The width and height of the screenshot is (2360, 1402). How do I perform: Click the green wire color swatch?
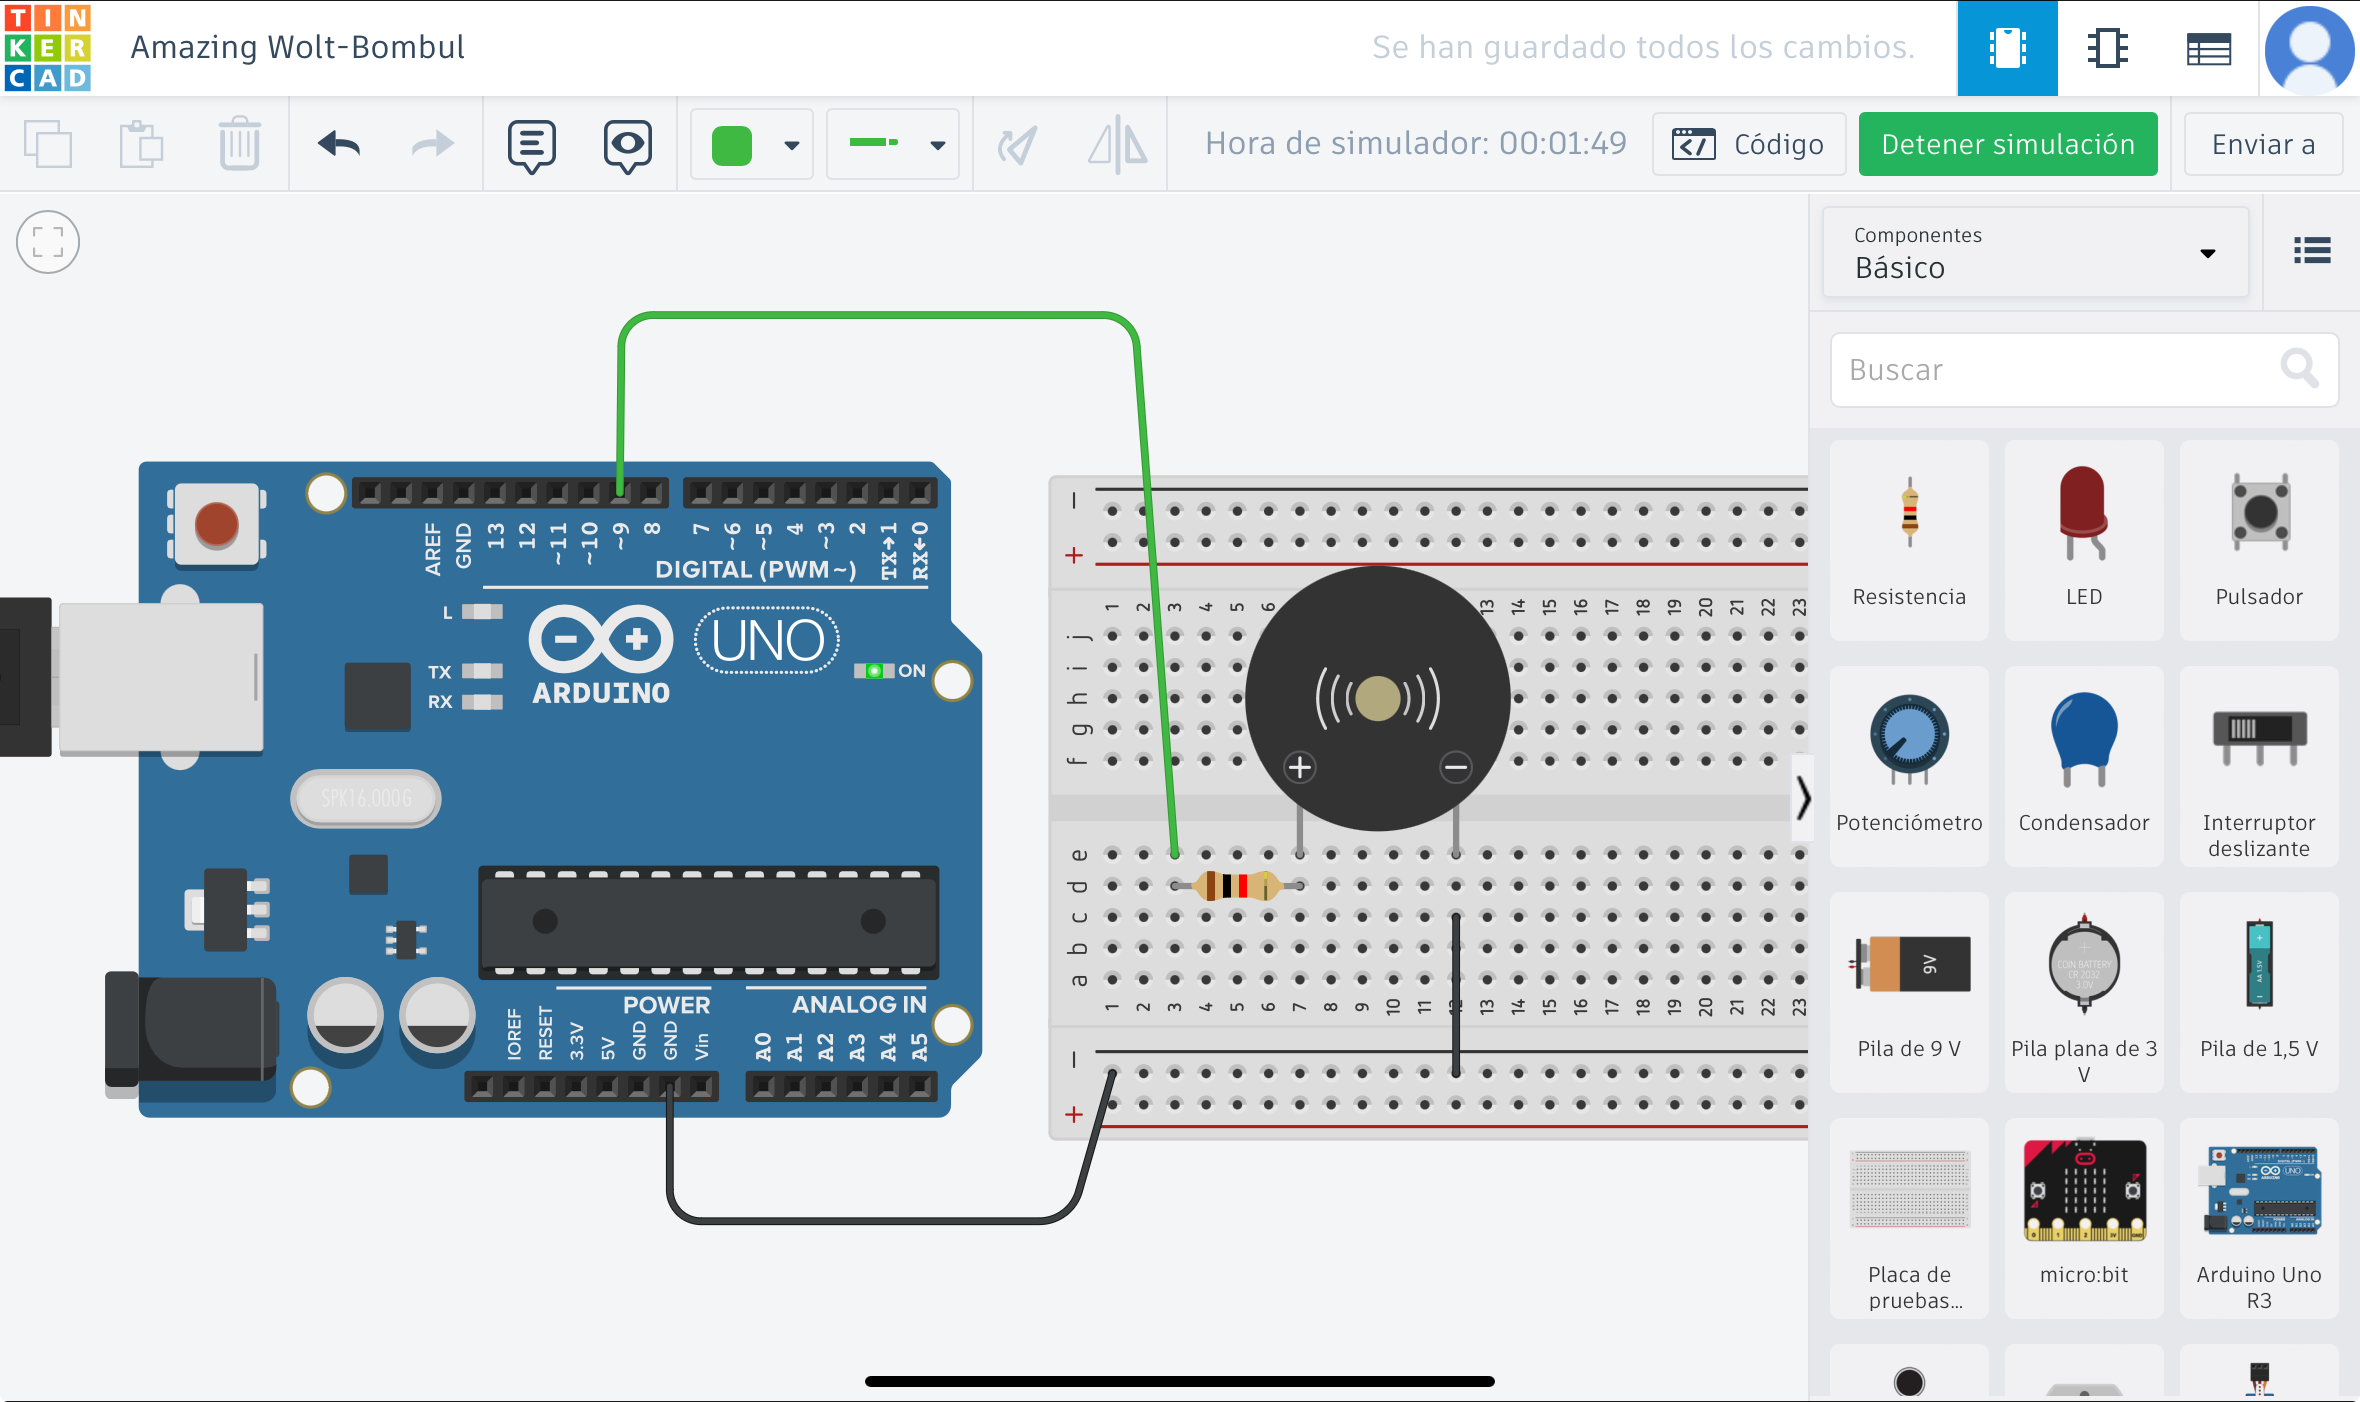point(732,145)
